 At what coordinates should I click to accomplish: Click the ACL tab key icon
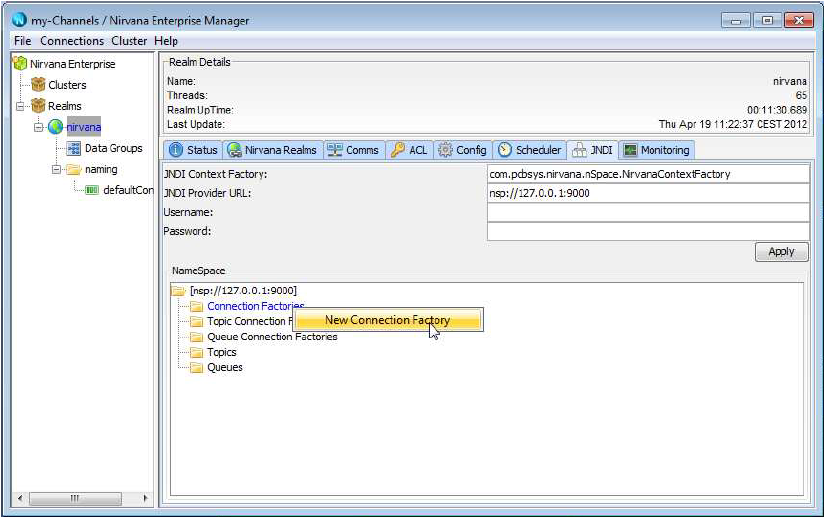tap(398, 150)
